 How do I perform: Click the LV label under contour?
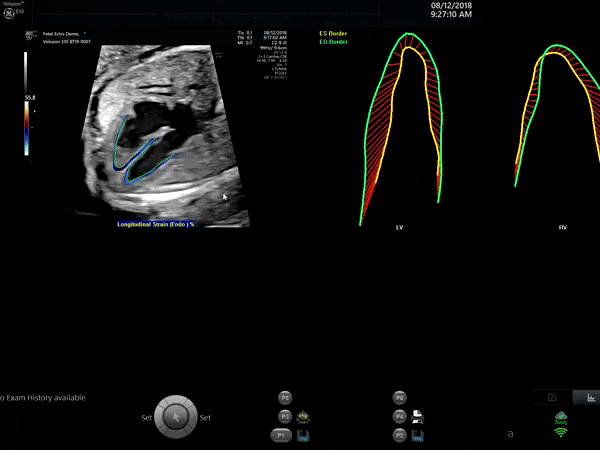pos(399,228)
